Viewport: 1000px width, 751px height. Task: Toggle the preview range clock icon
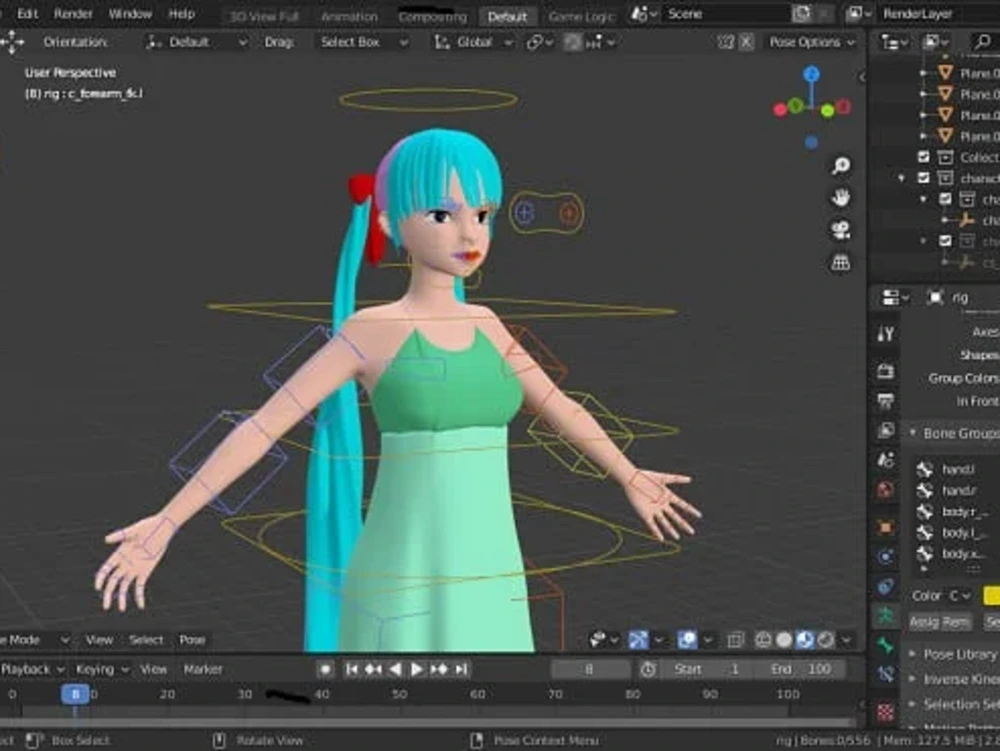coord(648,669)
